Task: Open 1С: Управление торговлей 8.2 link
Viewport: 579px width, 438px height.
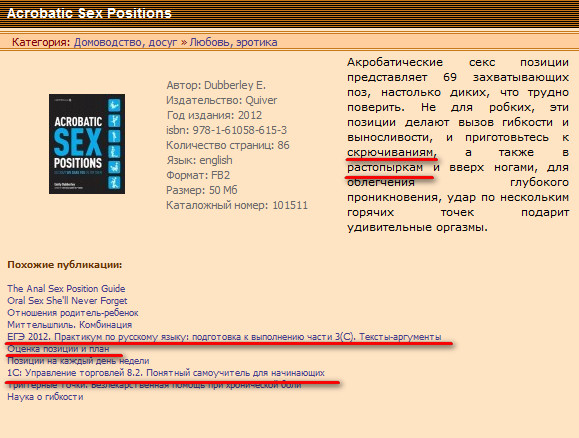Action: 166,373
